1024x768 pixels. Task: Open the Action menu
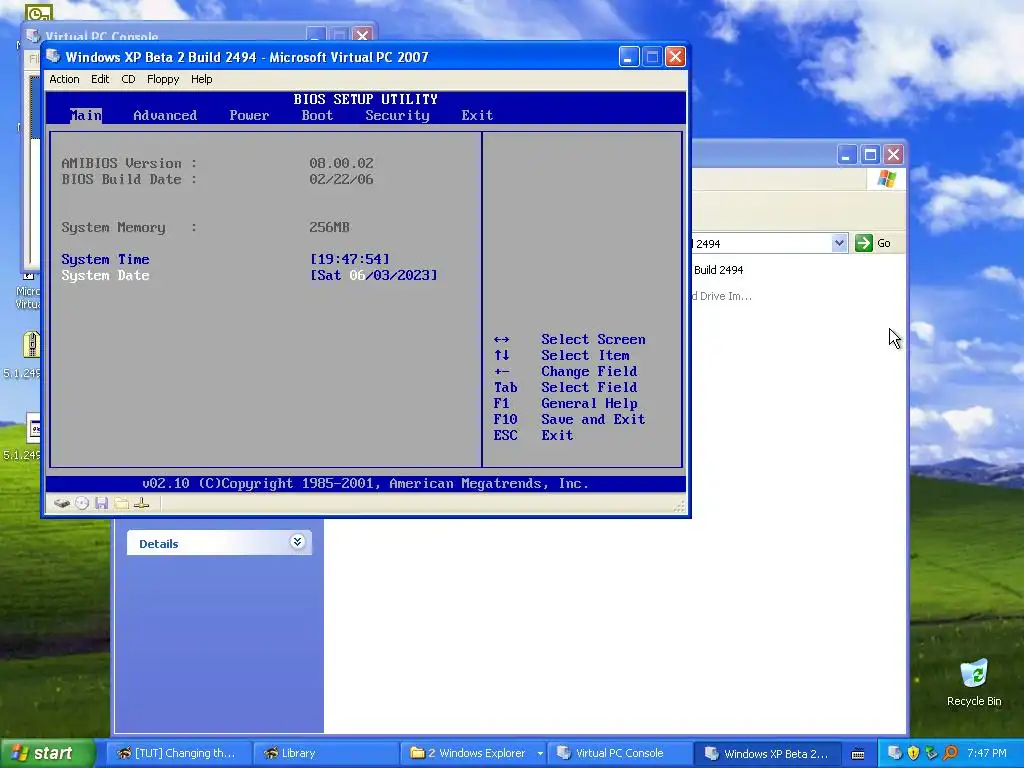[65, 79]
